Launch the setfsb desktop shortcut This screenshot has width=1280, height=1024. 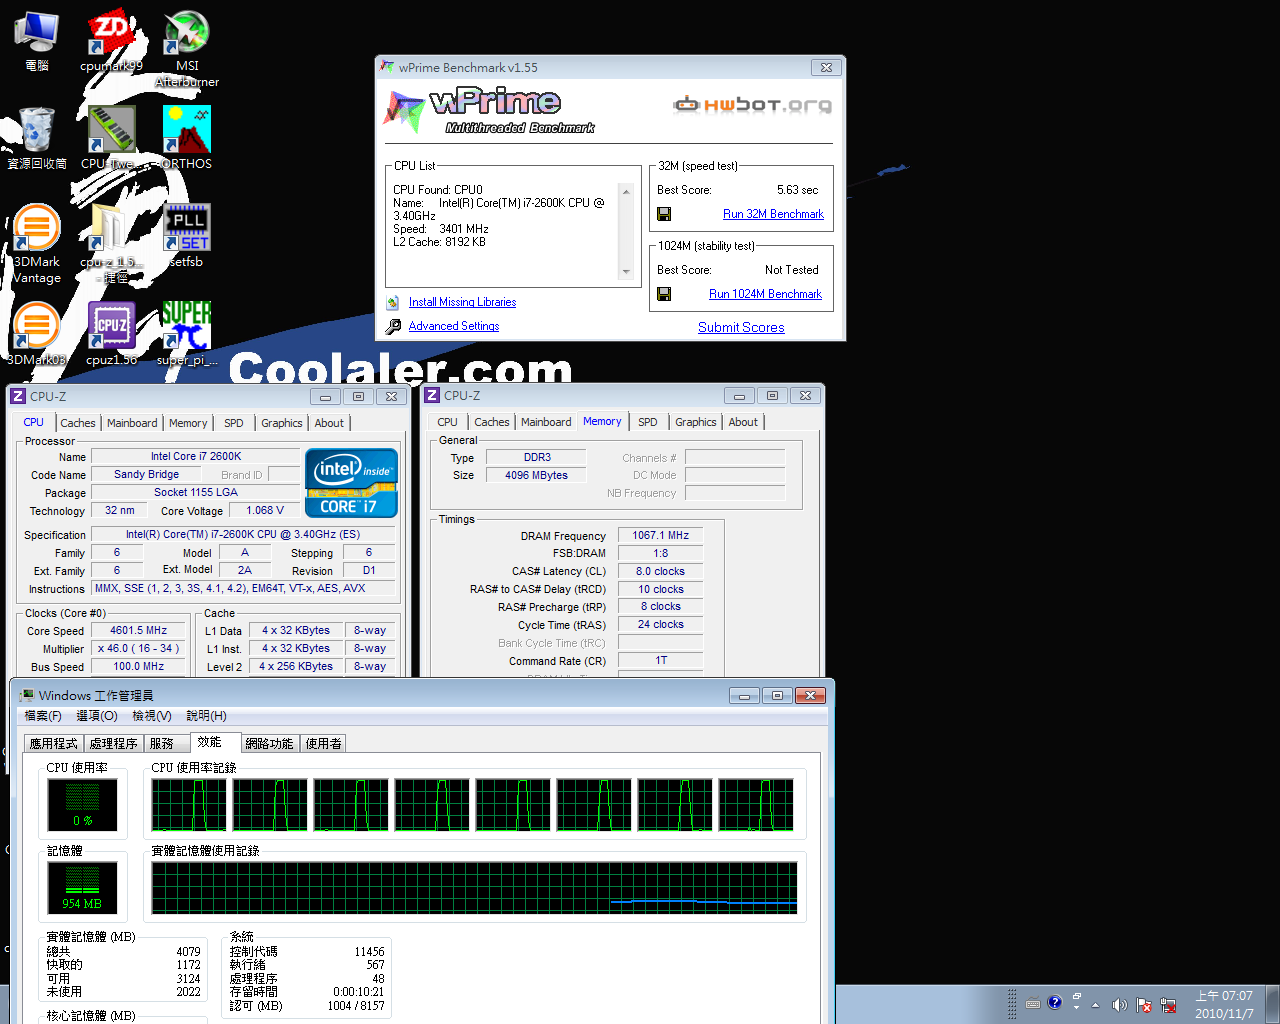[x=187, y=236]
